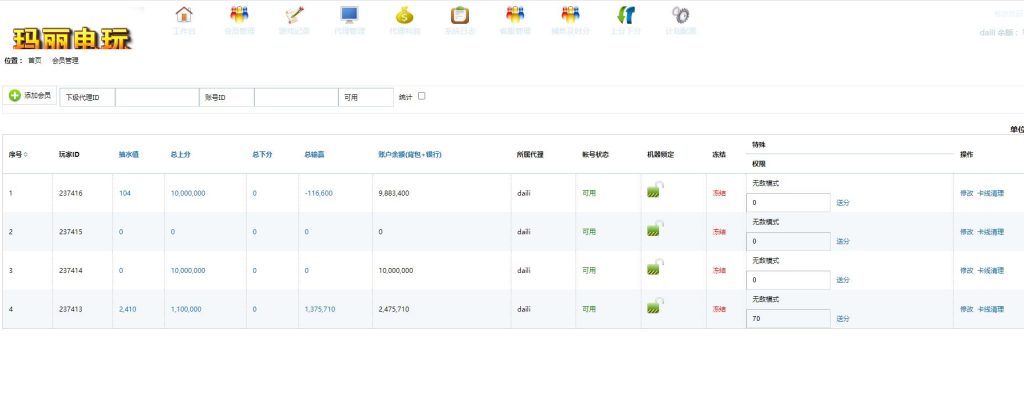Click 卡线清理 for player 237415
The height and width of the screenshot is (416, 1024).
[991, 232]
